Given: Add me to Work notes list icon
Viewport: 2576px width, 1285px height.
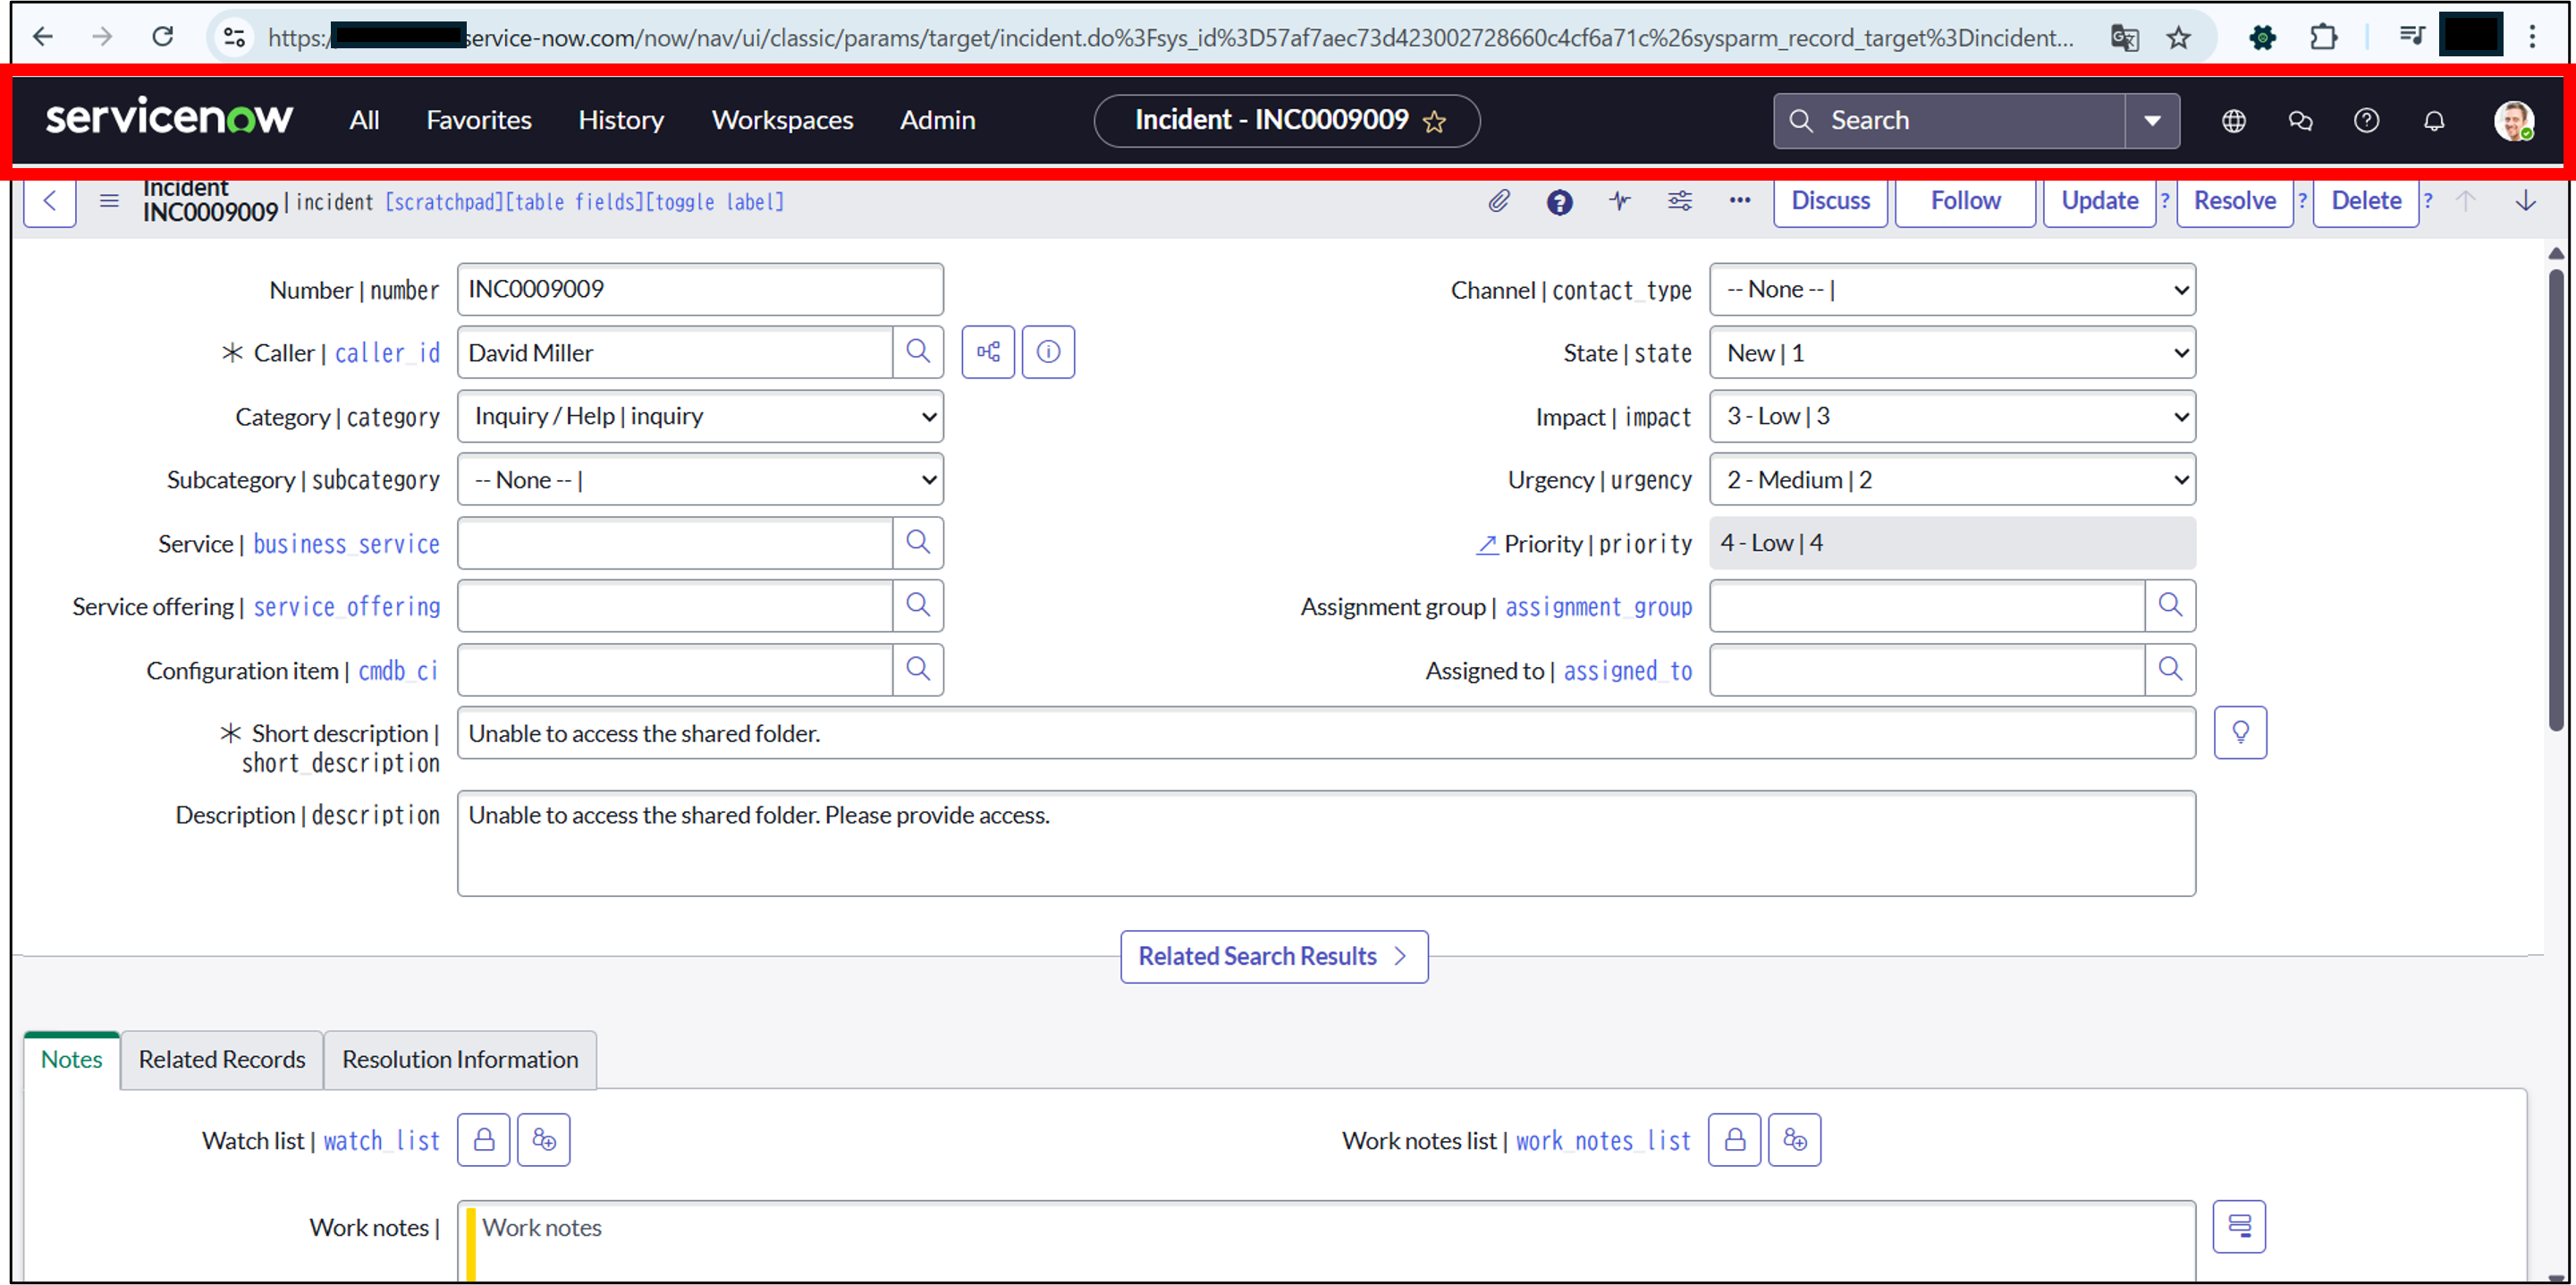Looking at the screenshot, I should (1795, 1140).
